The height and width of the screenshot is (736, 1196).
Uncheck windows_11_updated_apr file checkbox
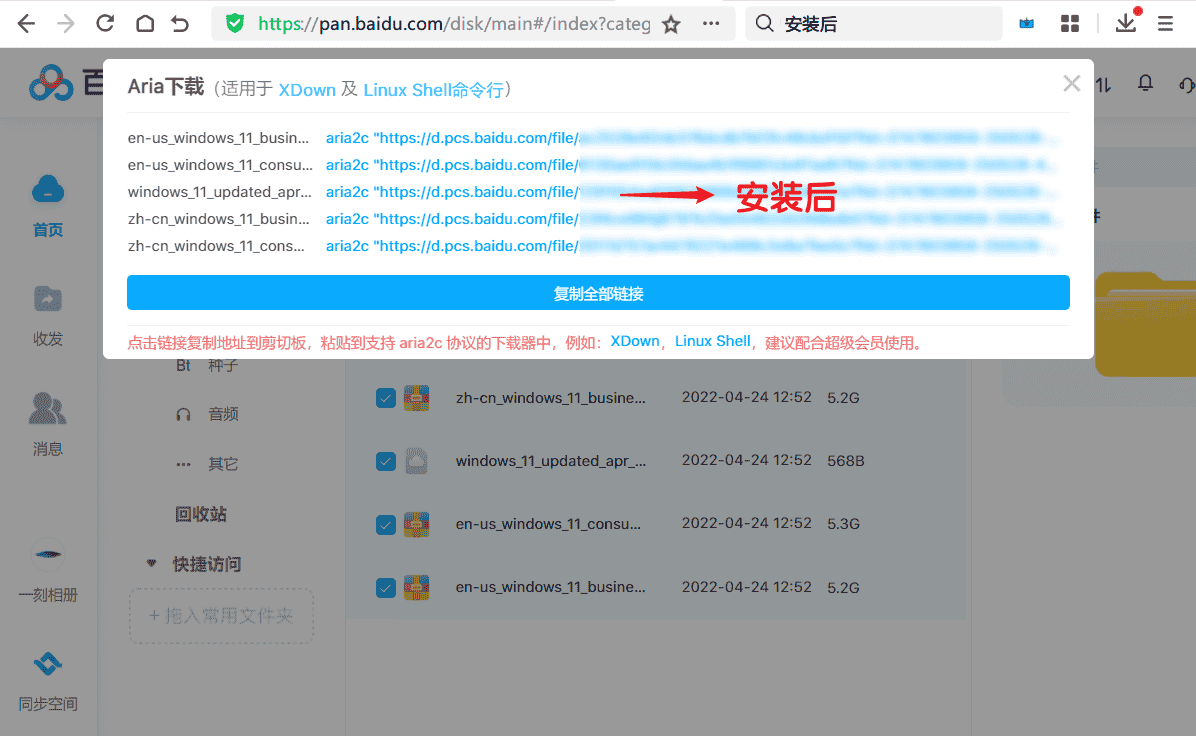point(386,461)
